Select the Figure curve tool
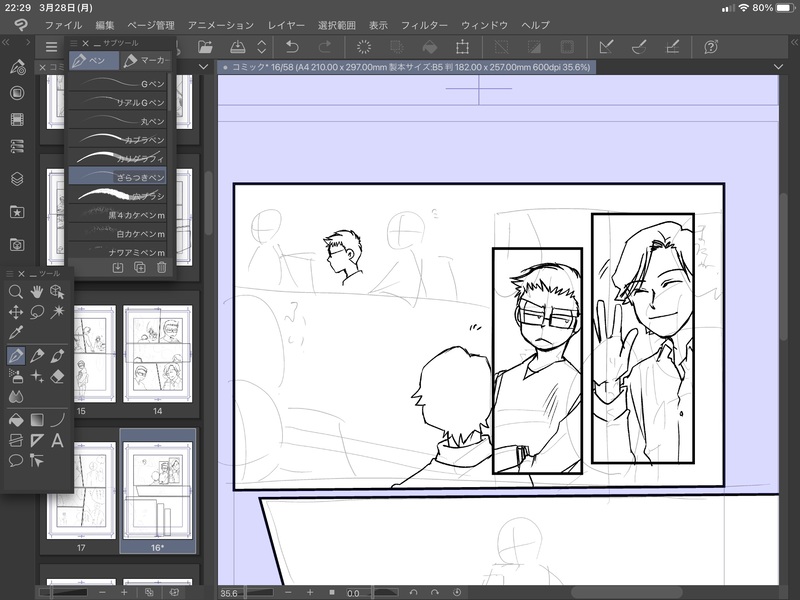 coord(57,420)
